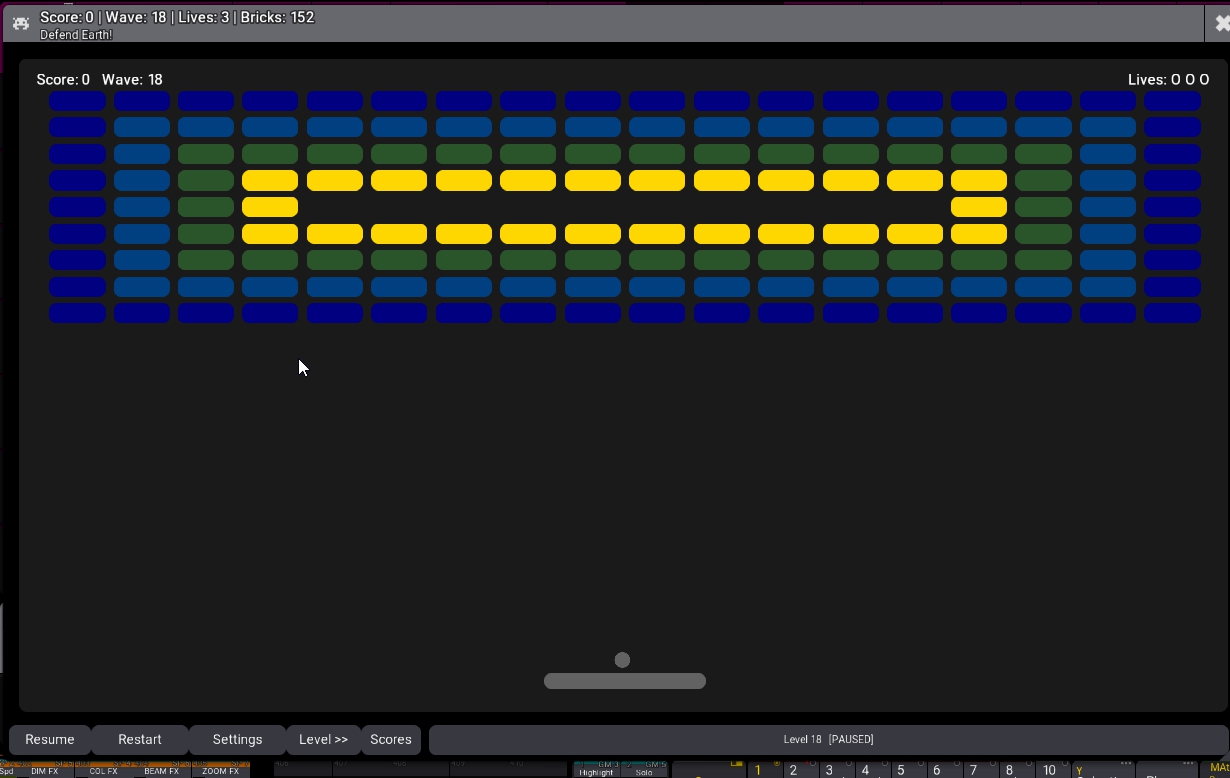Click the gray paddle bar
The height and width of the screenshot is (778, 1230).
tap(624, 681)
